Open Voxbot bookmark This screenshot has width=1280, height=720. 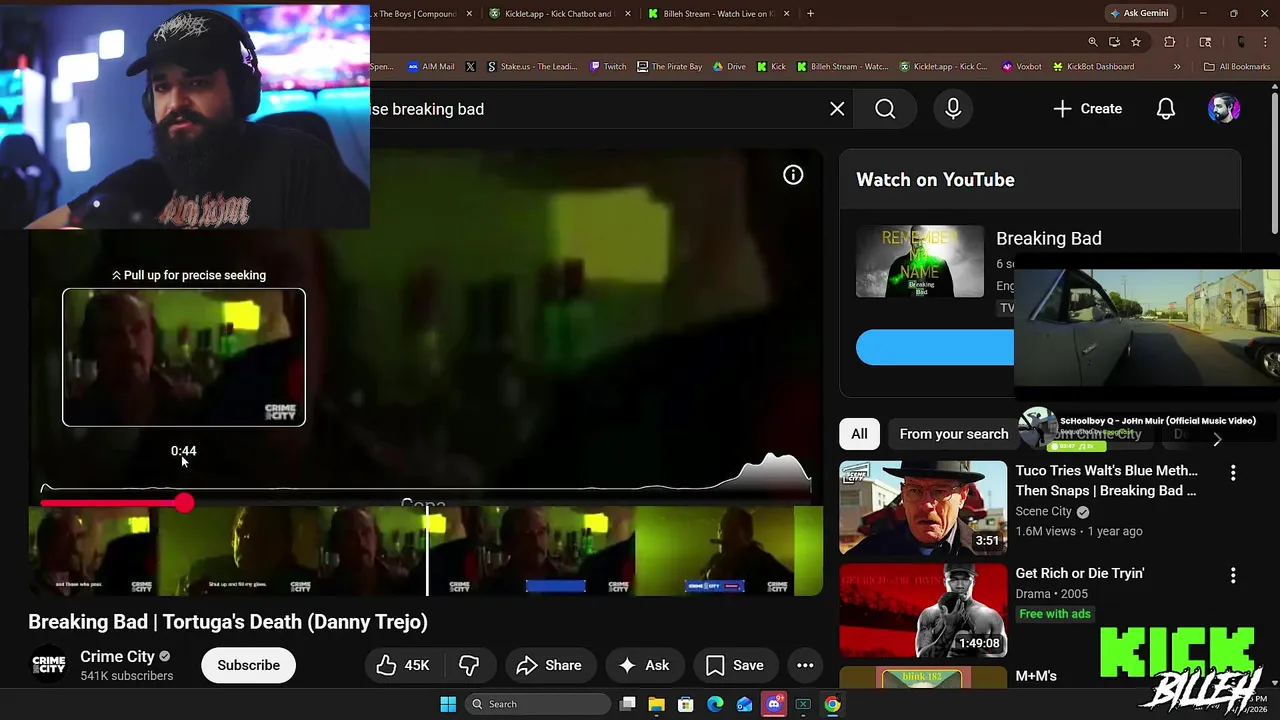pos(1021,67)
